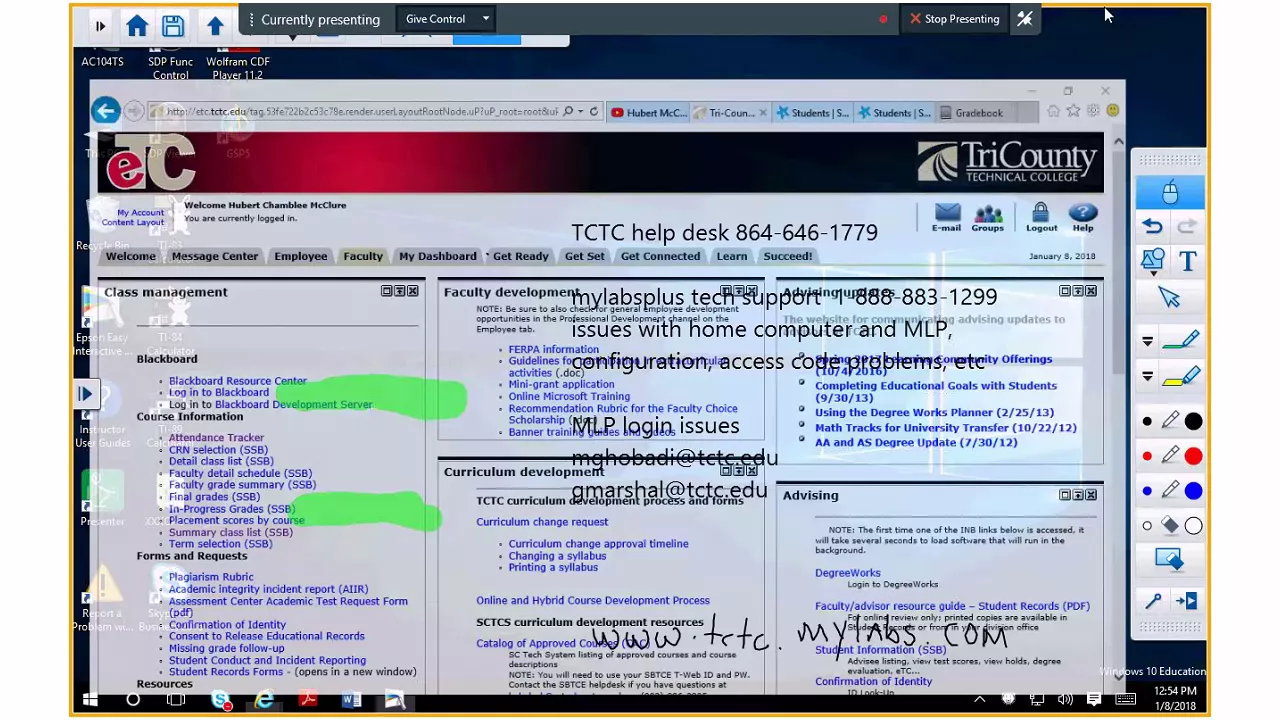
Task: Click the Logout padlock icon
Action: (x=1041, y=217)
